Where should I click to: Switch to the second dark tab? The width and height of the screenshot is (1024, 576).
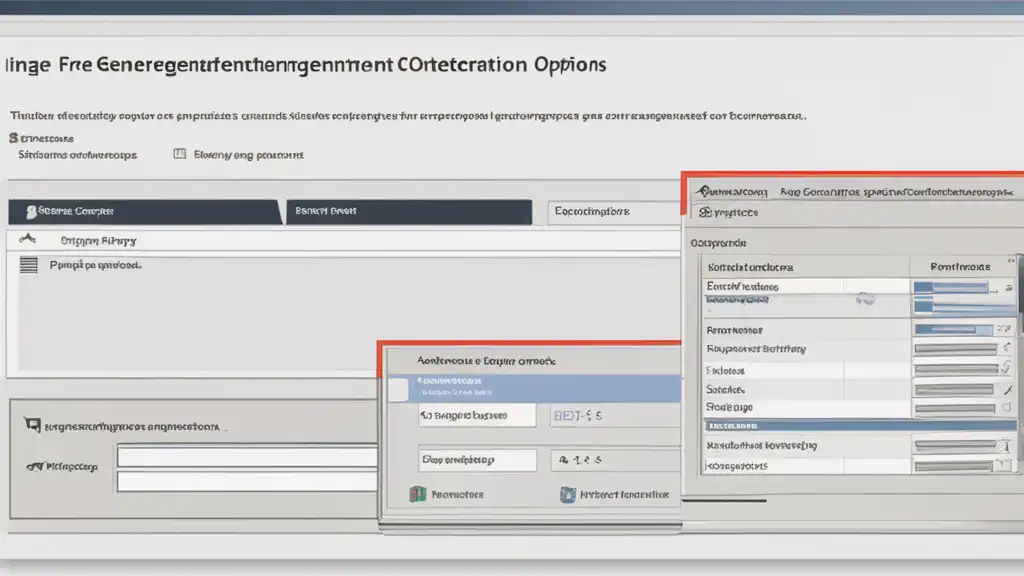[x=408, y=212]
